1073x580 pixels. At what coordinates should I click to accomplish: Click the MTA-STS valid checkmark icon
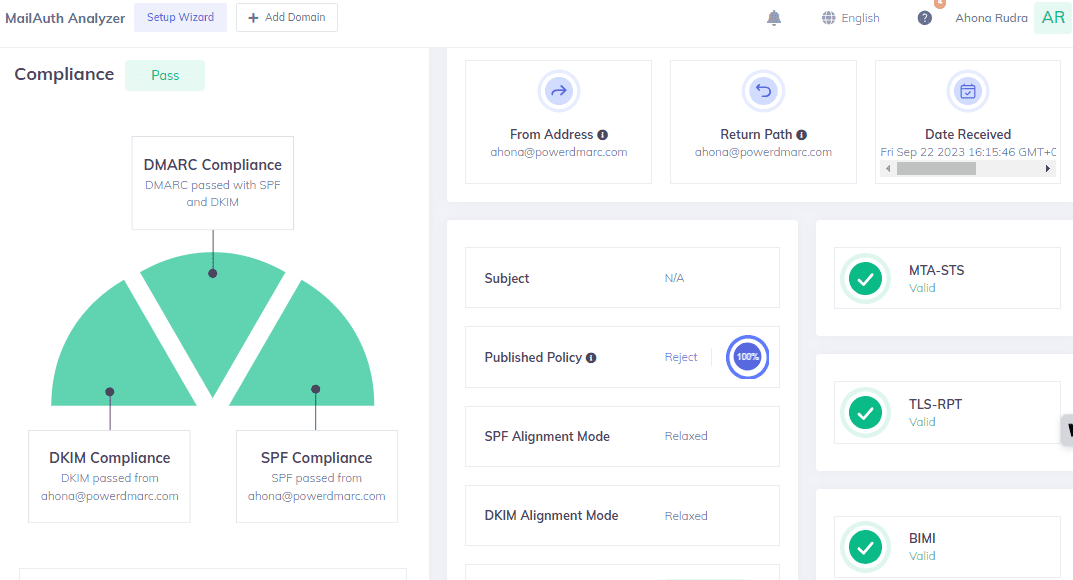(x=865, y=278)
